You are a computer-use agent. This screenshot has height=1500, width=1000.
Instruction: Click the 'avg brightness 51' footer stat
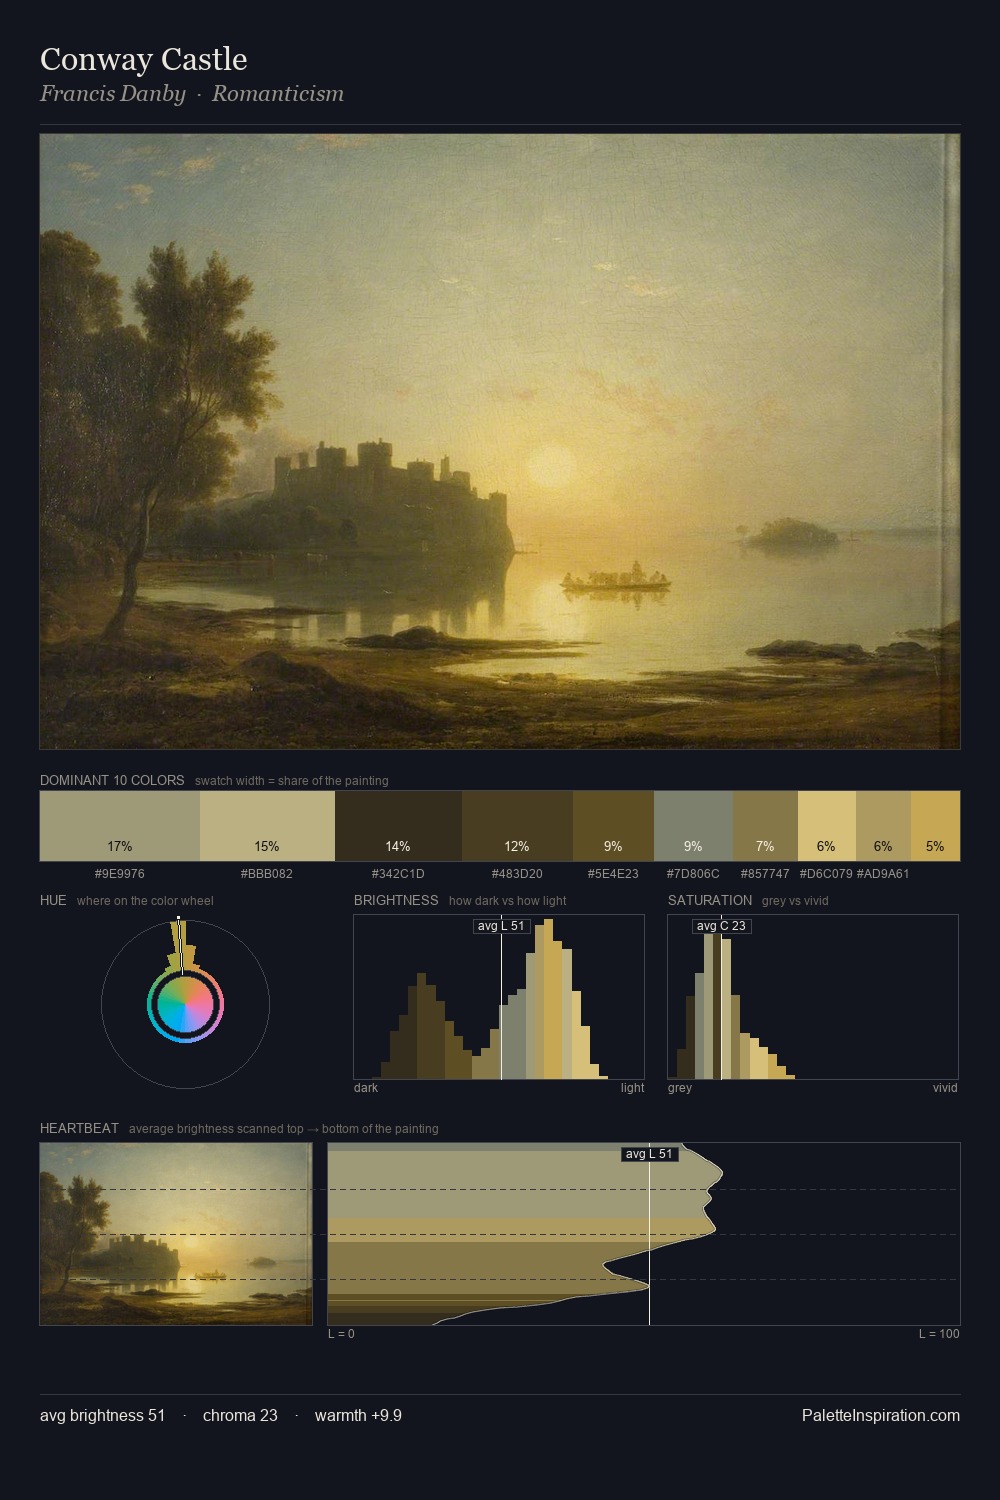click(102, 1415)
